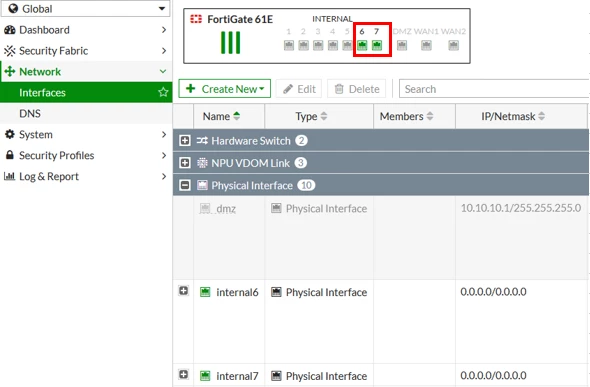
Task: Expand the internal7 row plus button
Action: tap(184, 375)
